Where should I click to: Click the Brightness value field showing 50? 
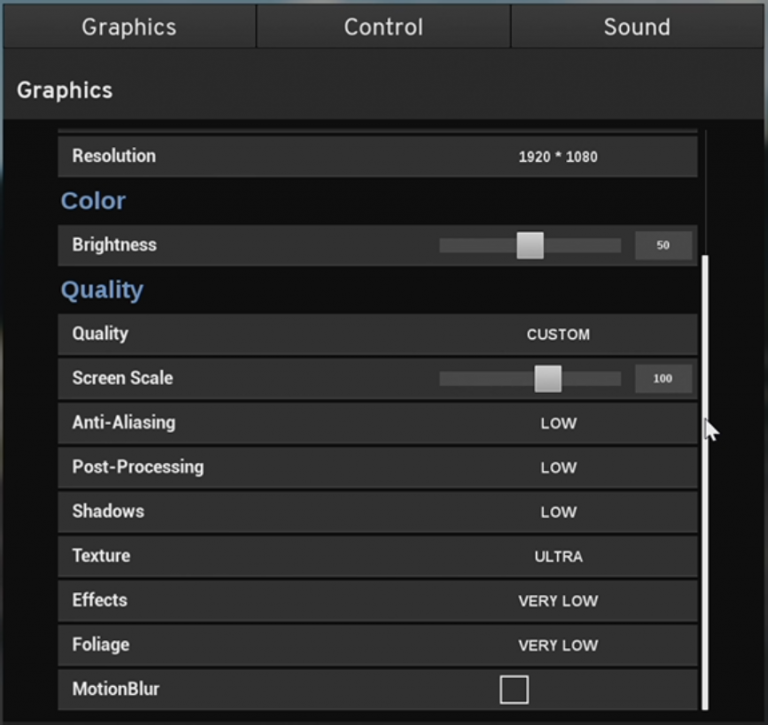(x=663, y=245)
